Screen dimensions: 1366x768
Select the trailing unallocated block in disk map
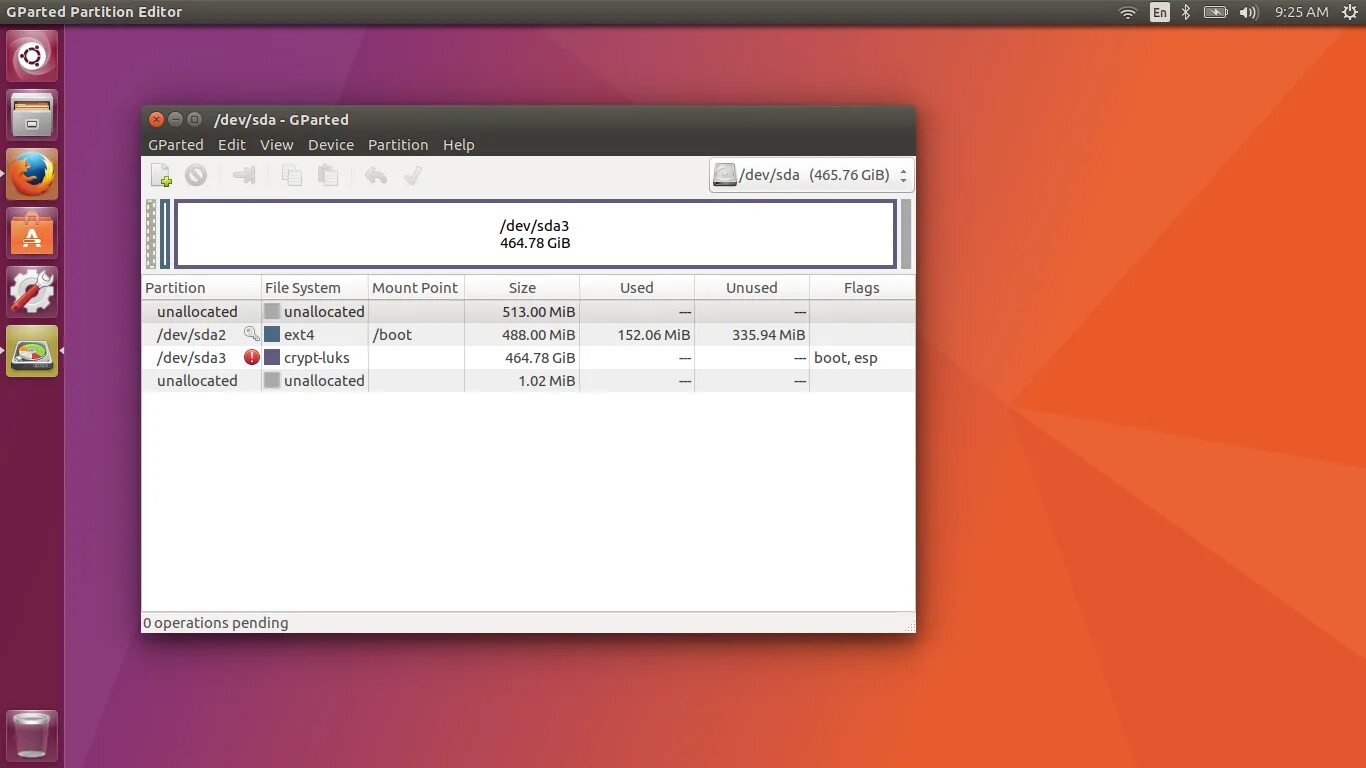(906, 234)
